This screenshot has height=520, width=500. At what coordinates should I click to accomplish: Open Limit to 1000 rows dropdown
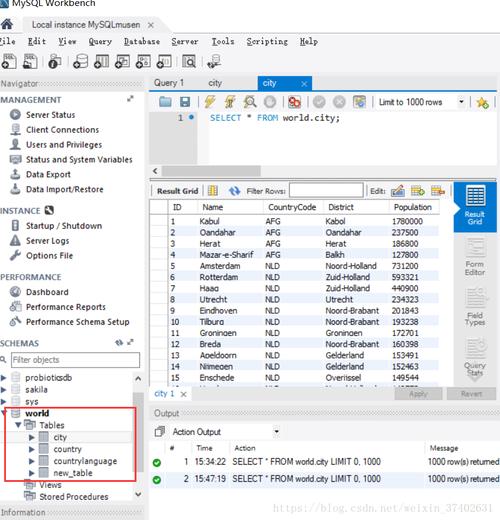click(x=461, y=102)
